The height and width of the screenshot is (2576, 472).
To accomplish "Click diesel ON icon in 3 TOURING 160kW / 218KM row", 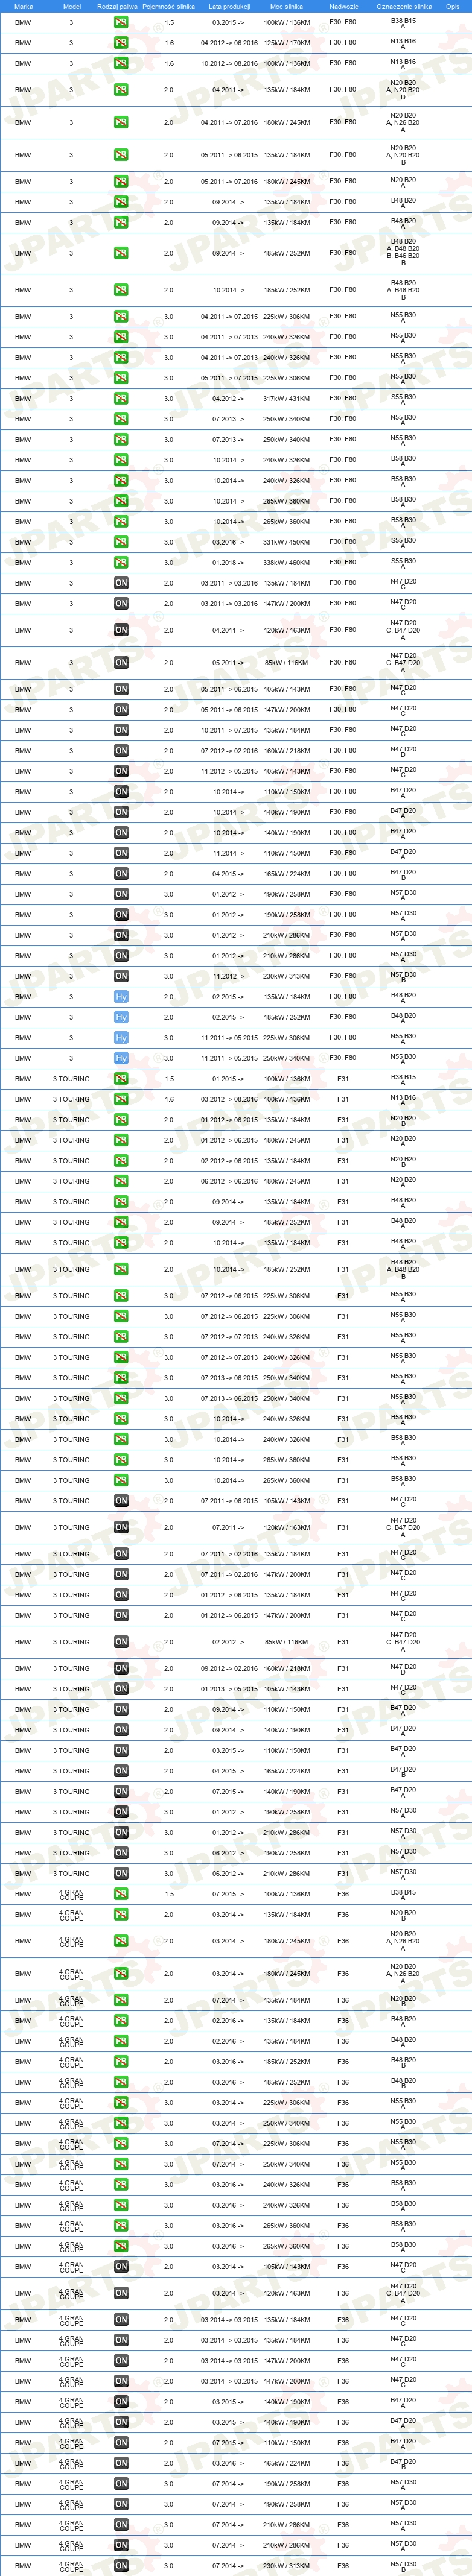I will [121, 1668].
